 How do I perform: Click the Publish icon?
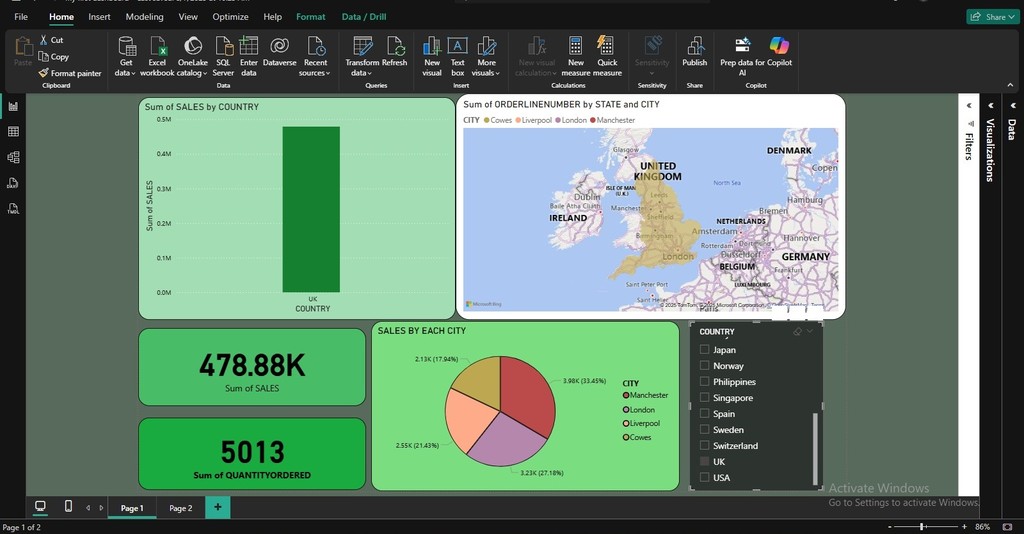[x=695, y=46]
